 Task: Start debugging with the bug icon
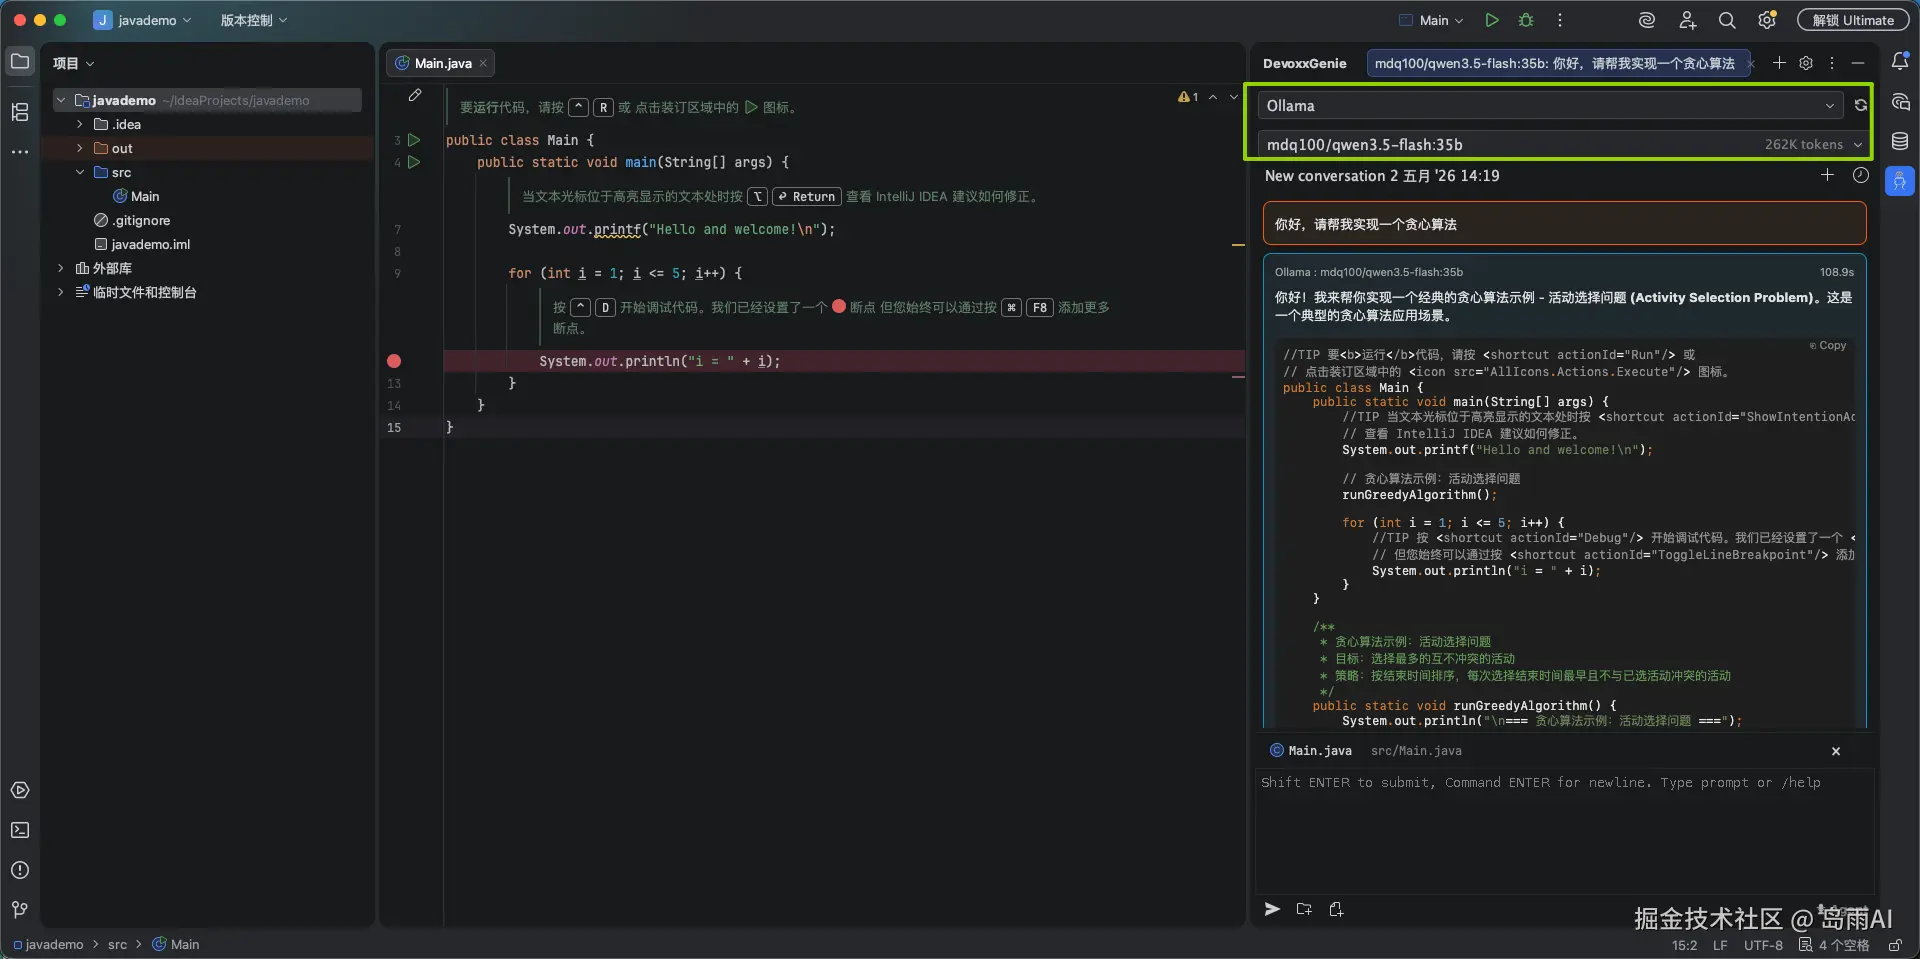[1526, 20]
